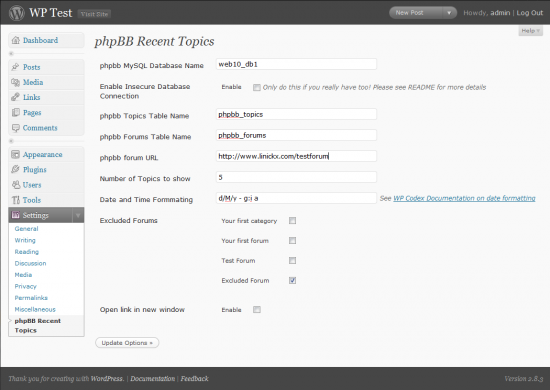Click the Update Options button
Viewport: 550px width, 390px height.
coord(127,343)
